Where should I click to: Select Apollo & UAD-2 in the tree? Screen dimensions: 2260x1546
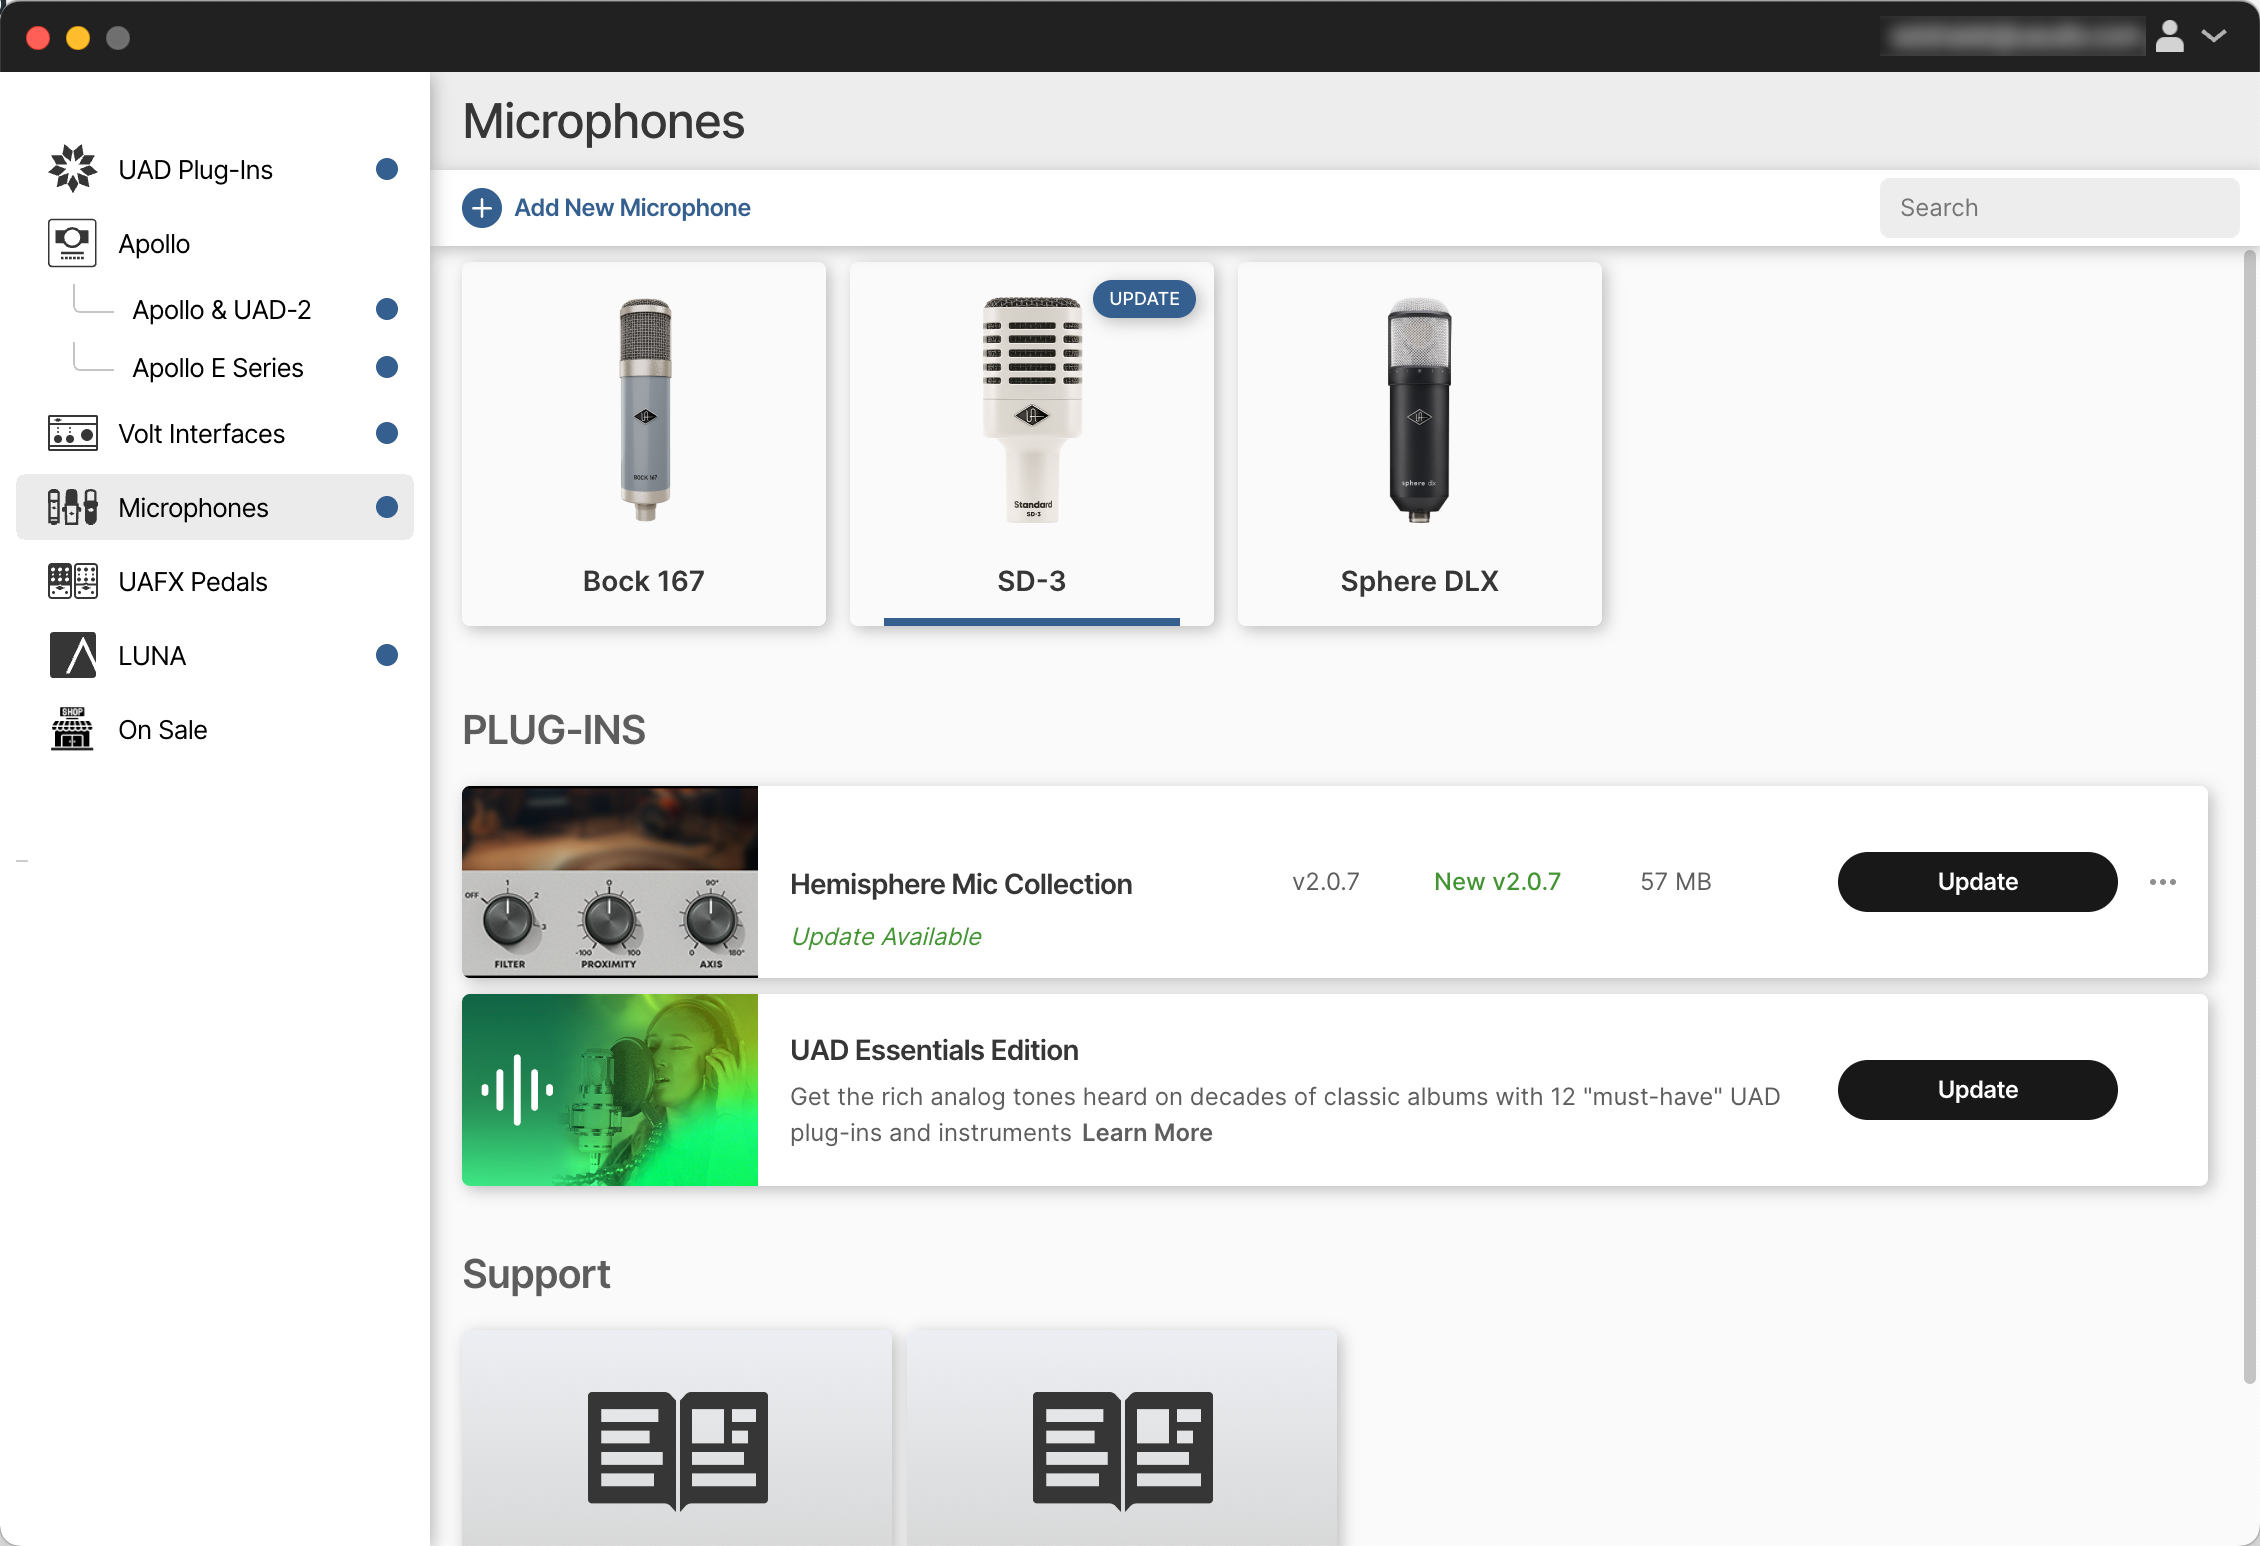(222, 309)
